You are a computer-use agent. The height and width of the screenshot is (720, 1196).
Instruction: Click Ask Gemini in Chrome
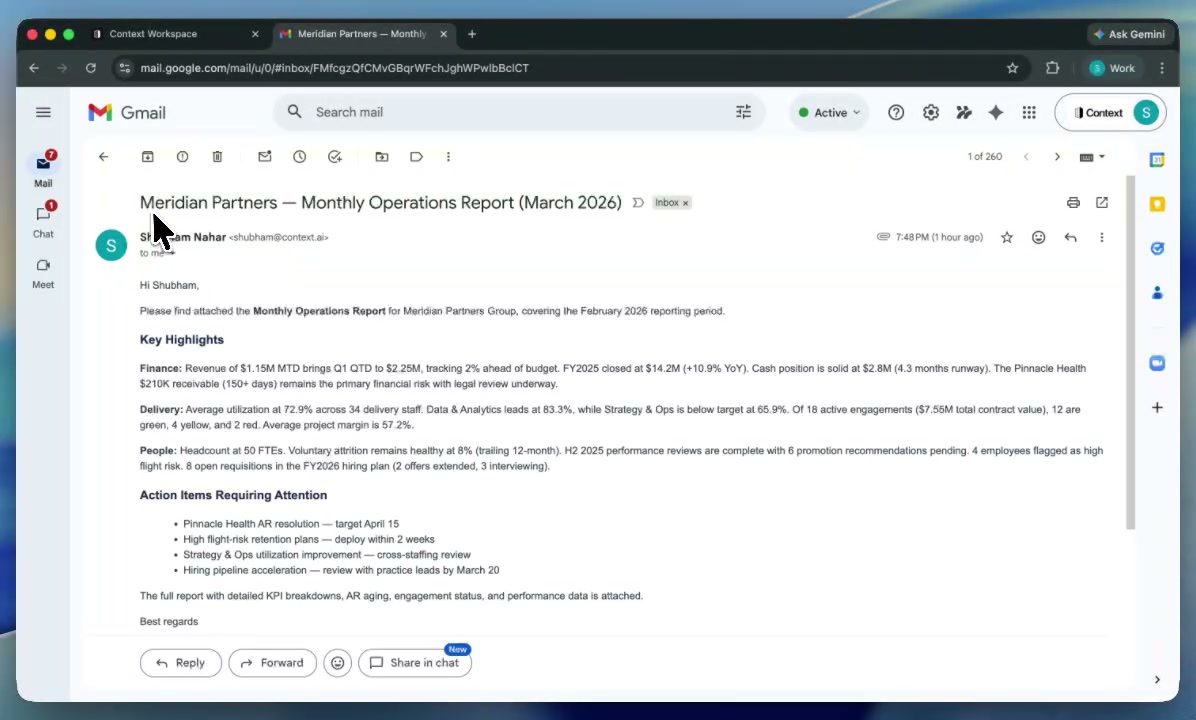click(1129, 34)
